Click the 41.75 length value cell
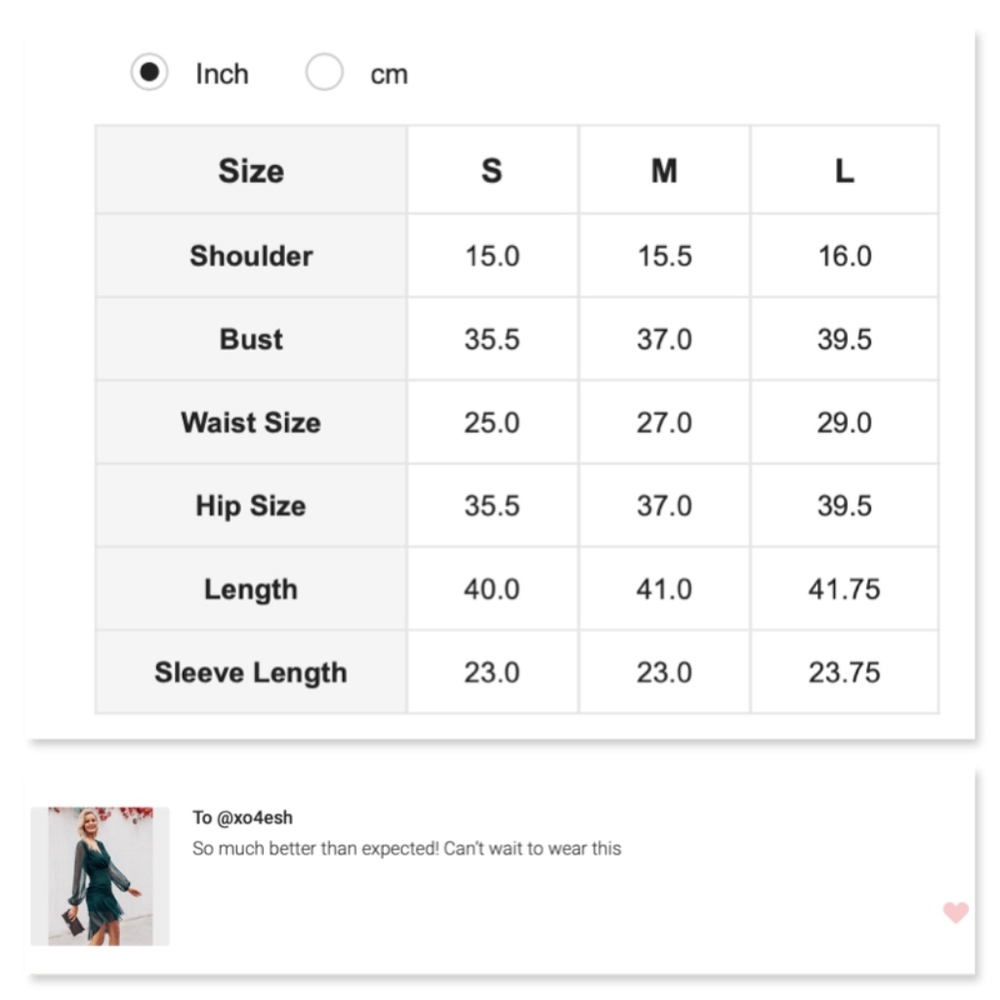 coord(844,589)
